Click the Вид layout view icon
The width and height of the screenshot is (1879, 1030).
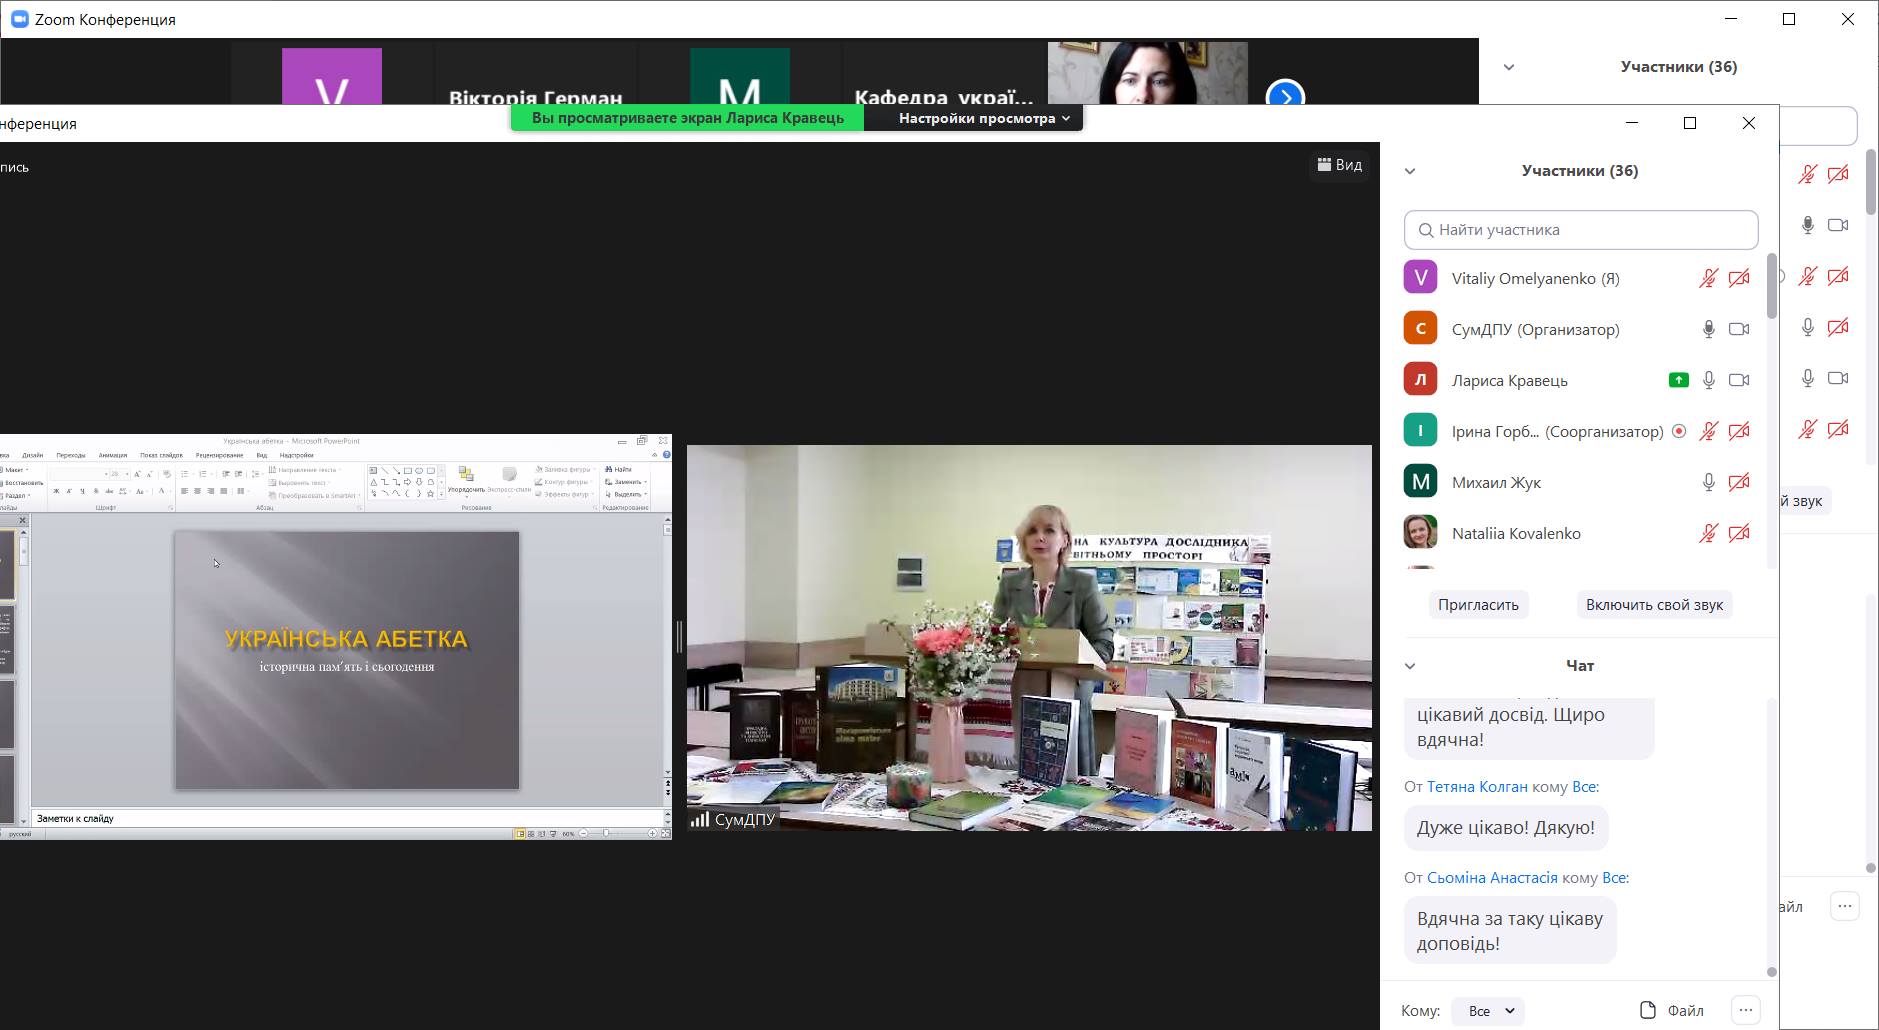pyautogui.click(x=1339, y=165)
